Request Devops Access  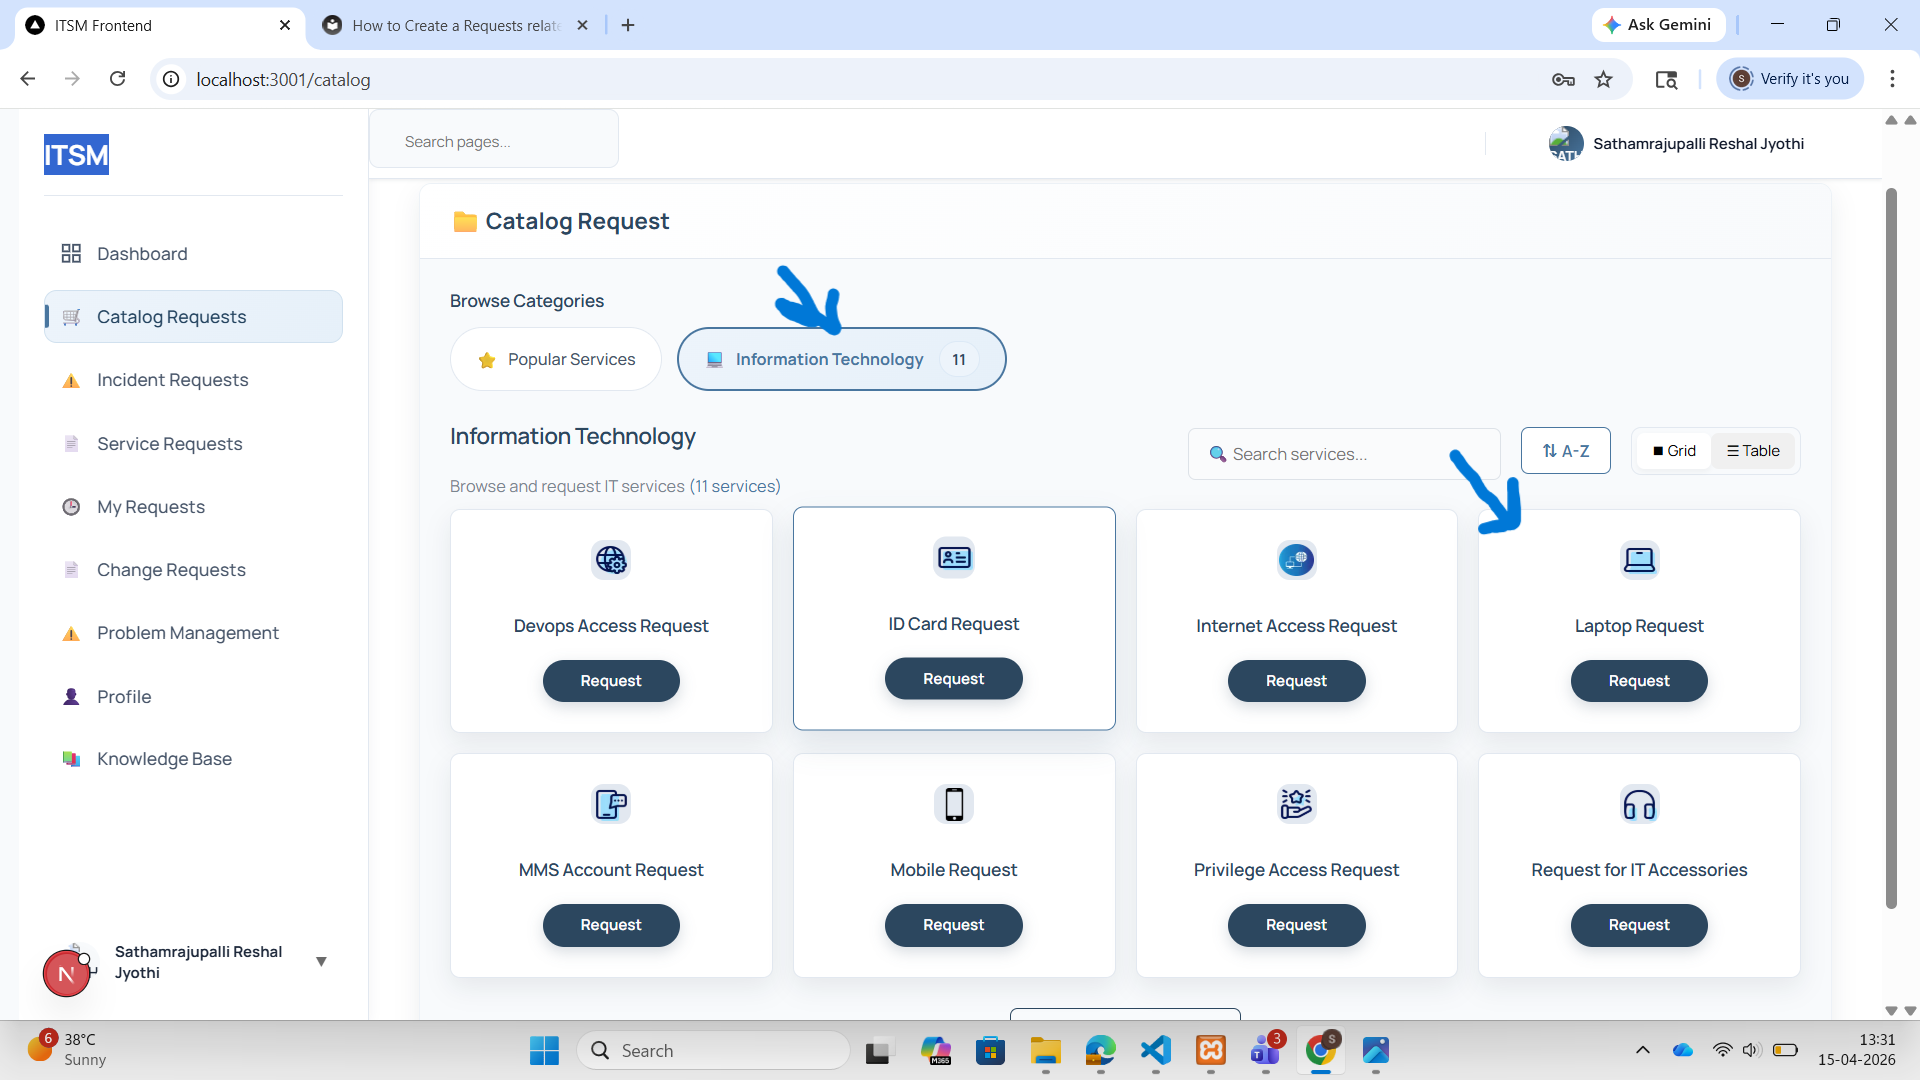click(x=611, y=681)
